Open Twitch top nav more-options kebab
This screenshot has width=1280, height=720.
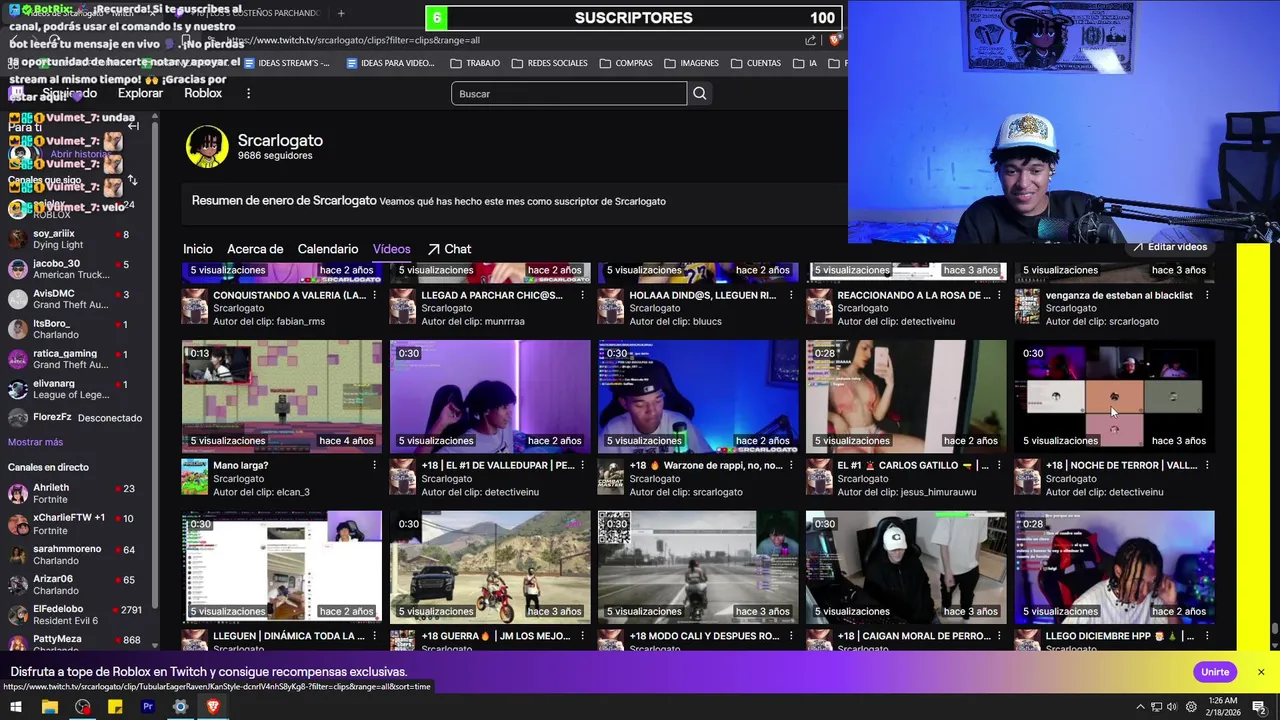[x=248, y=93]
